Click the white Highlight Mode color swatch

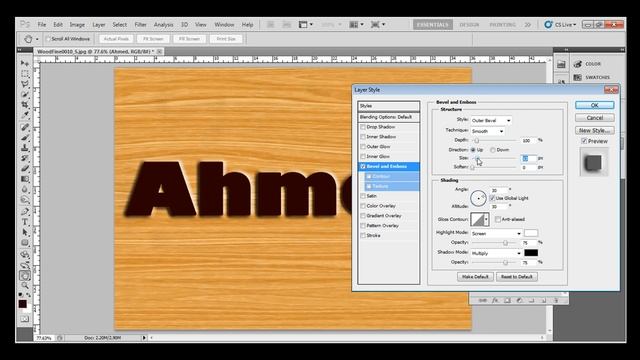531,233
